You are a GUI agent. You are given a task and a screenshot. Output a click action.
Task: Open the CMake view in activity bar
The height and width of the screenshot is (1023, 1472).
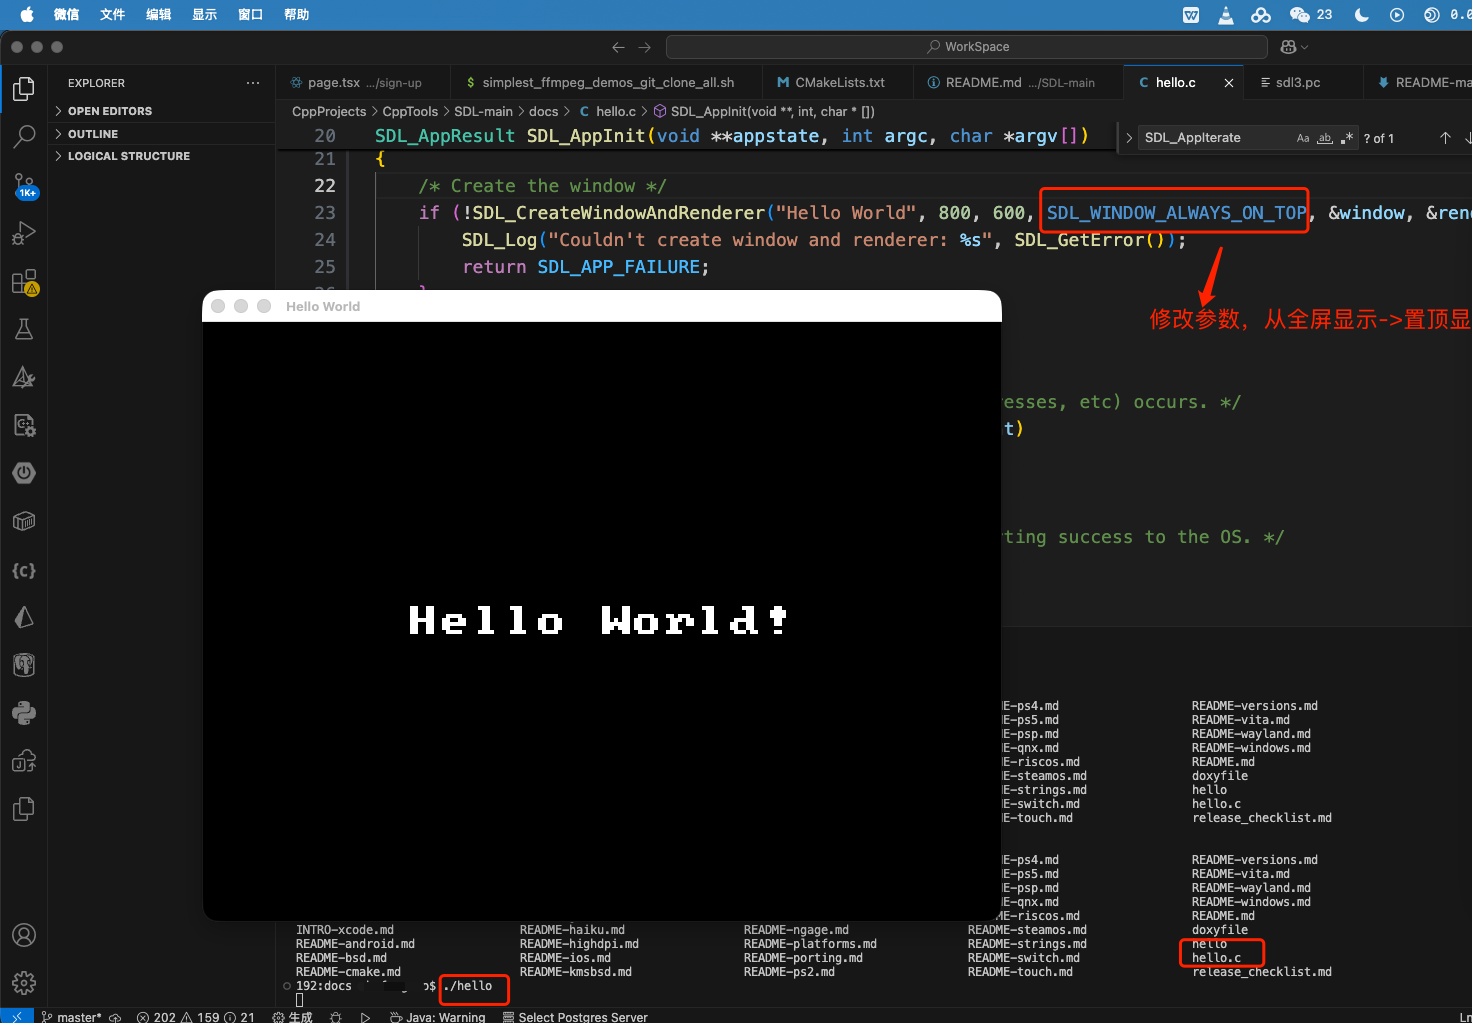24,377
